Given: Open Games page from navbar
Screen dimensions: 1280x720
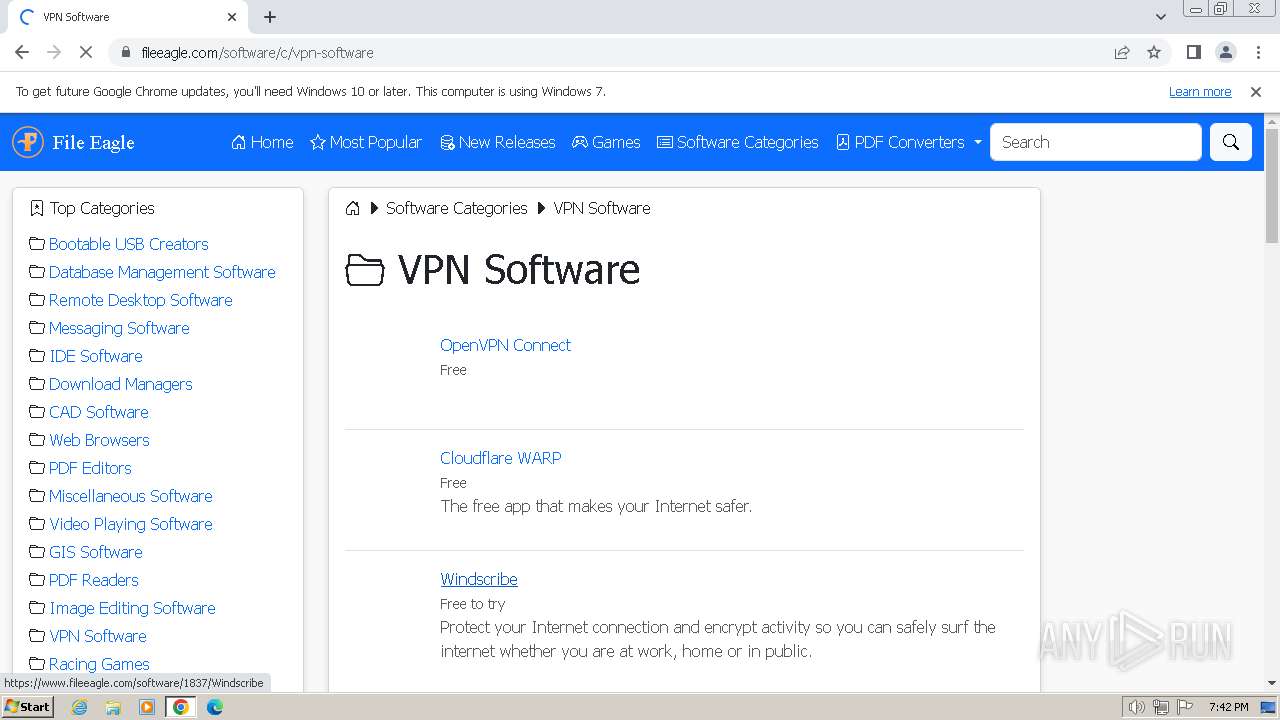Looking at the screenshot, I should [x=606, y=142].
